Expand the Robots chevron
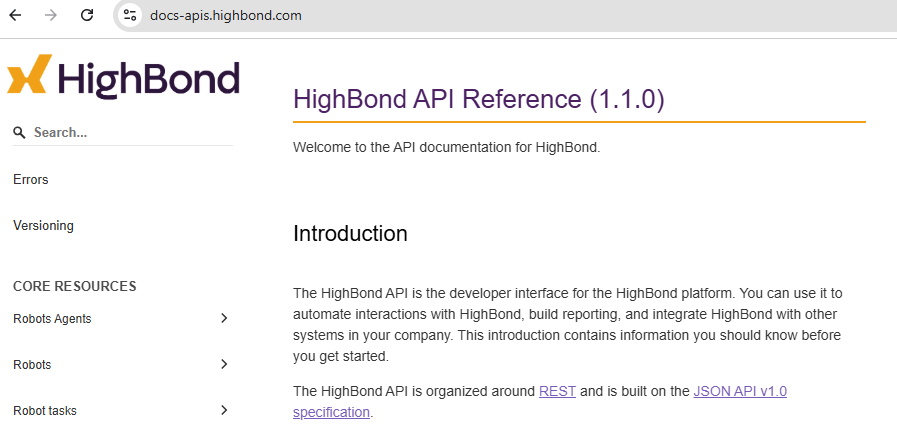 (x=224, y=364)
